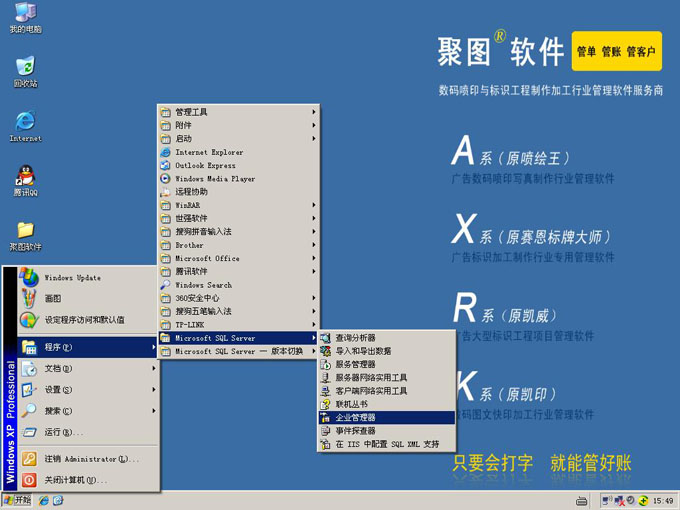Click the Windows Media Player icon
The height and width of the screenshot is (510, 680).
click(x=165, y=178)
